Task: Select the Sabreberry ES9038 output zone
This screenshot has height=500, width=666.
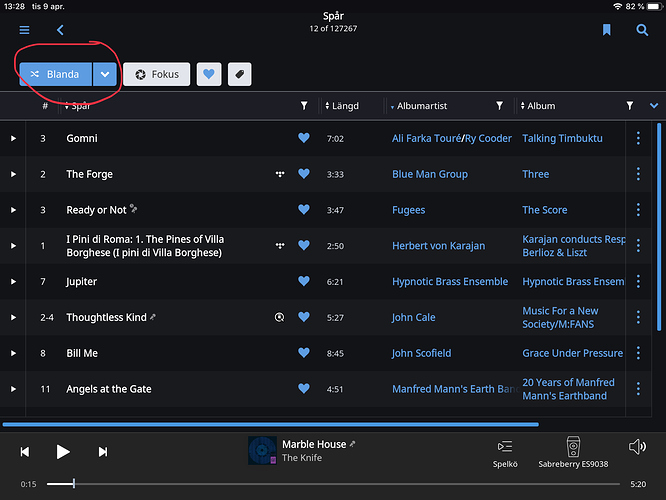Action: tap(573, 452)
